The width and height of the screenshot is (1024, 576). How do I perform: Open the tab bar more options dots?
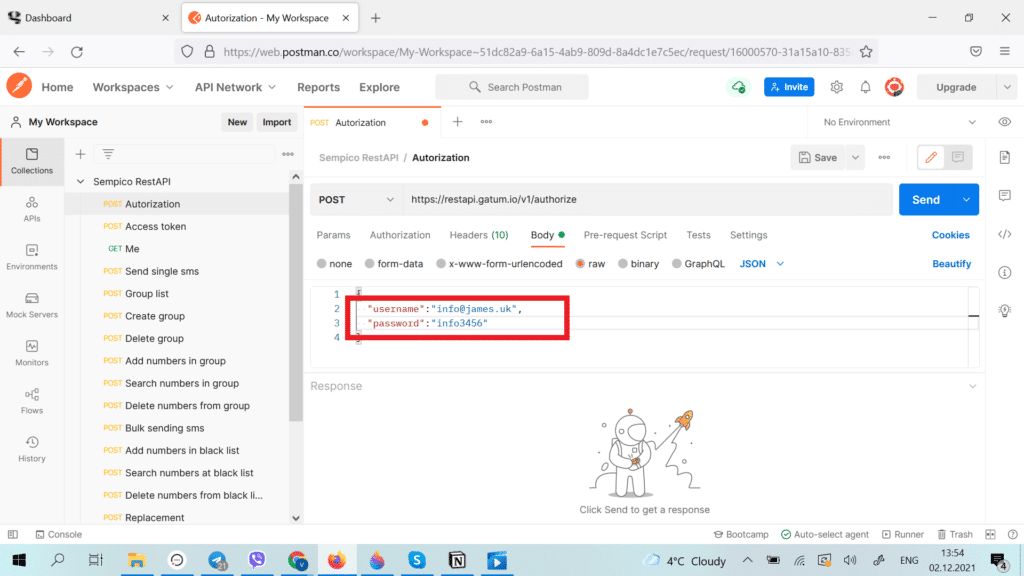pyautogui.click(x=487, y=121)
